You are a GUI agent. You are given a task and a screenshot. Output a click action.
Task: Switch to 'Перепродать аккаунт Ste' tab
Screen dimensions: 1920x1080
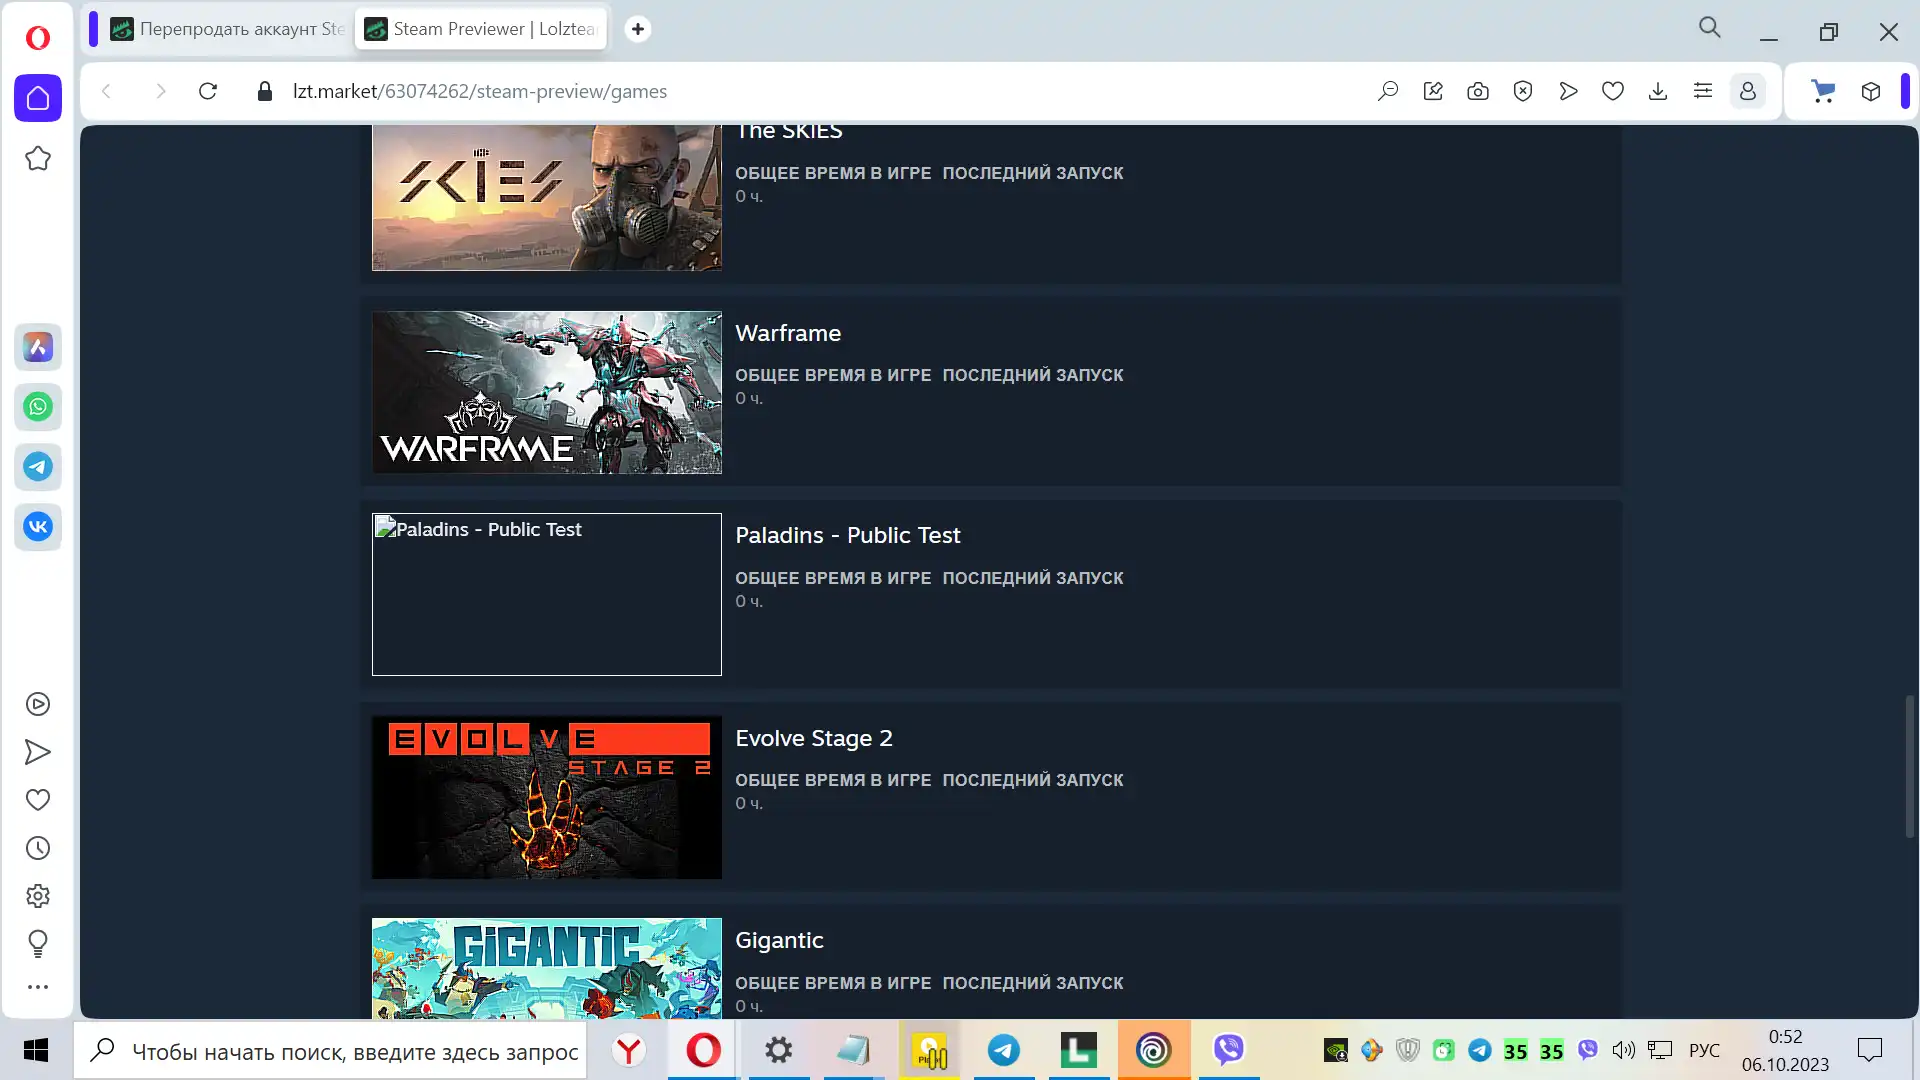(x=228, y=29)
